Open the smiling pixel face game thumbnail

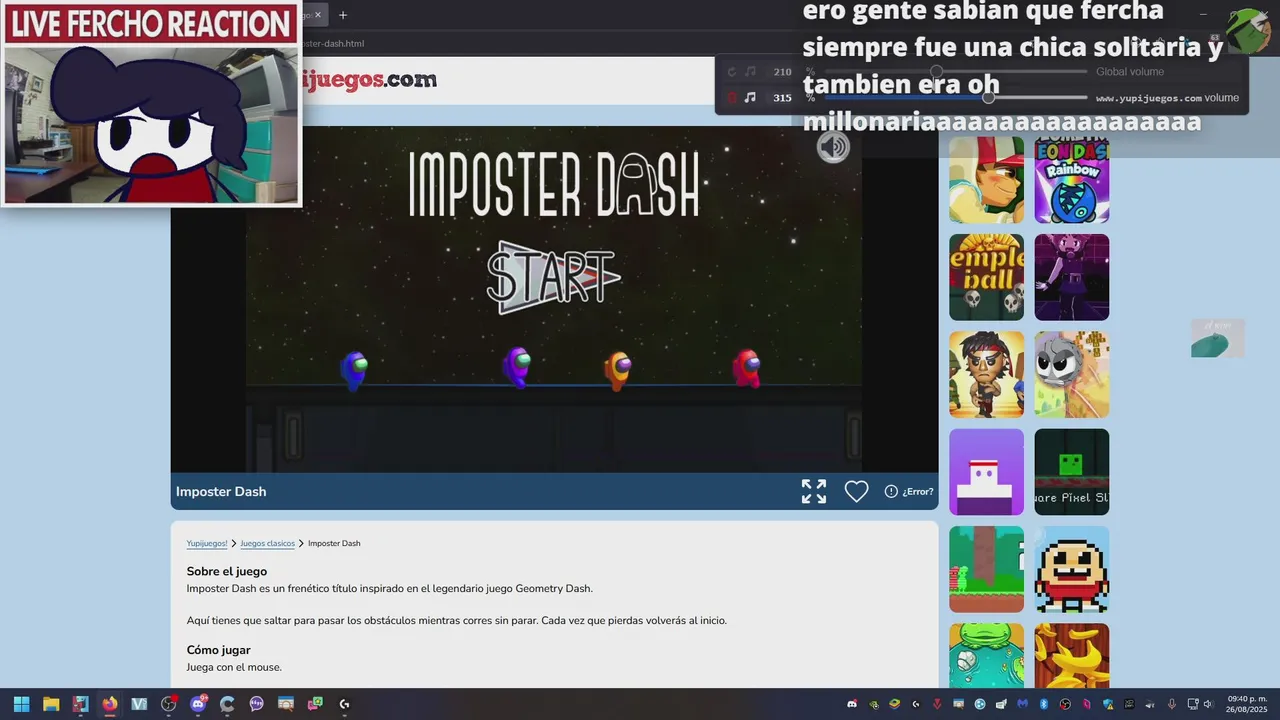pyautogui.click(x=1072, y=569)
